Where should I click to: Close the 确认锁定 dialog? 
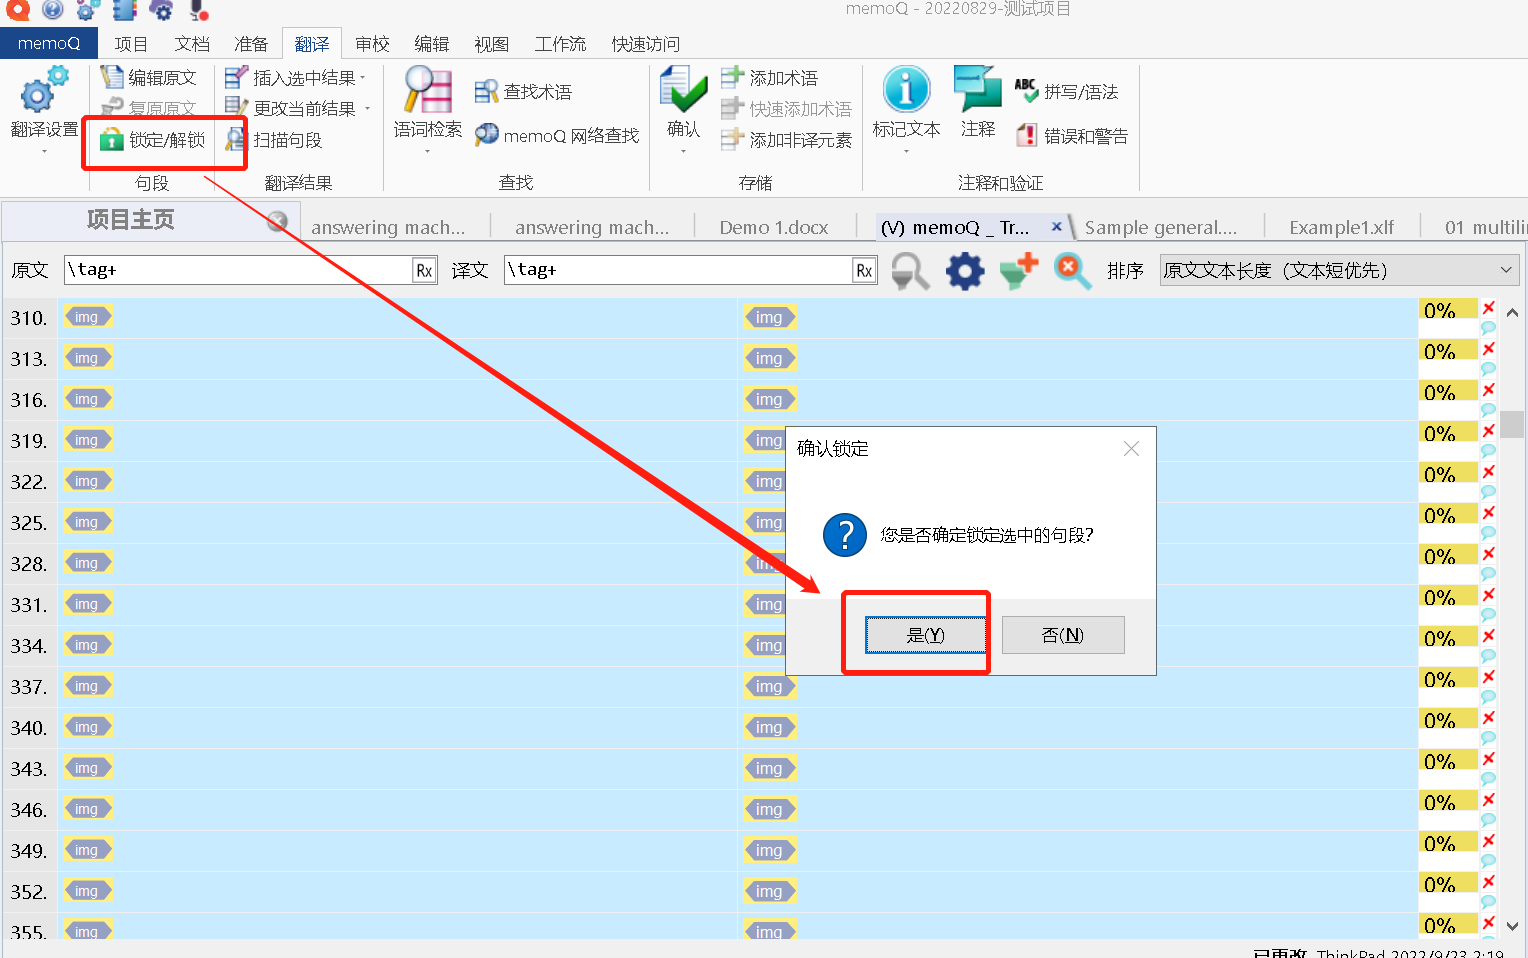pyautogui.click(x=1131, y=449)
